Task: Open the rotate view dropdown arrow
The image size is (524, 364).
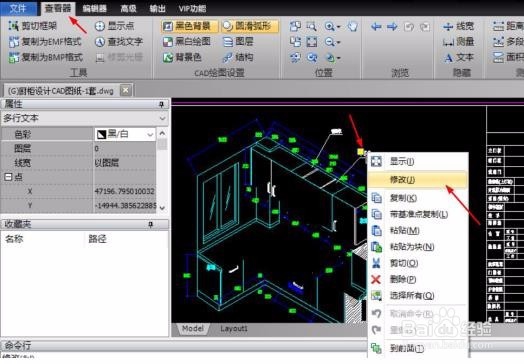Action: [x=339, y=58]
